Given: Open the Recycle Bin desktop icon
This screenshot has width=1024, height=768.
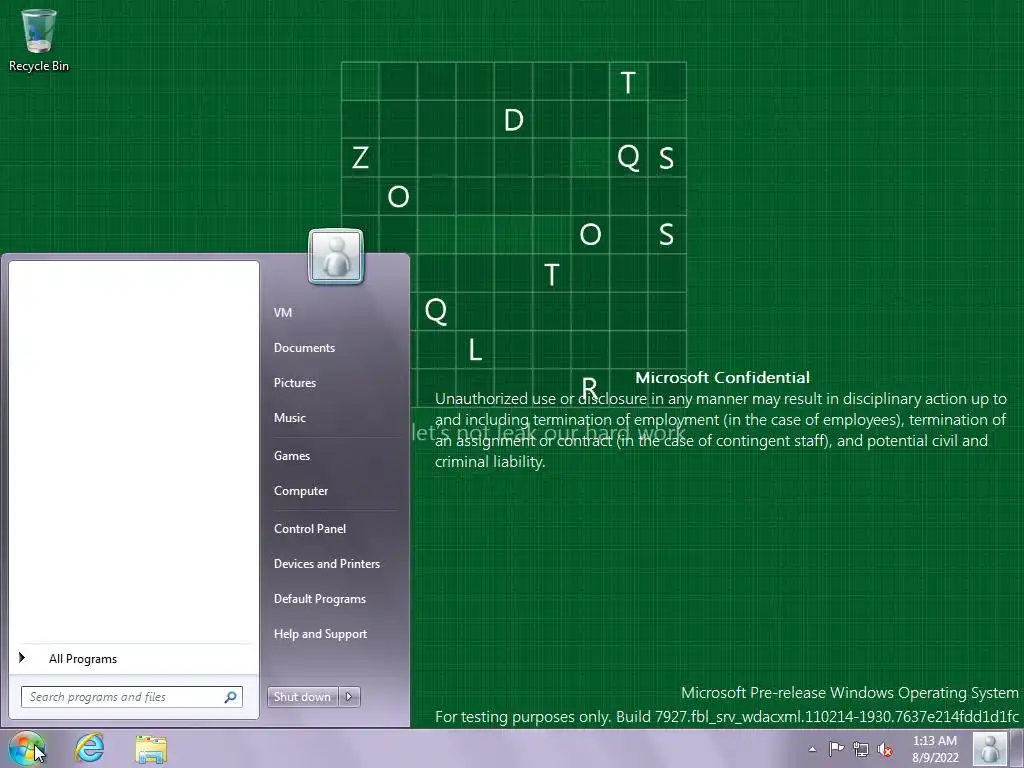Looking at the screenshot, I should 39,40.
